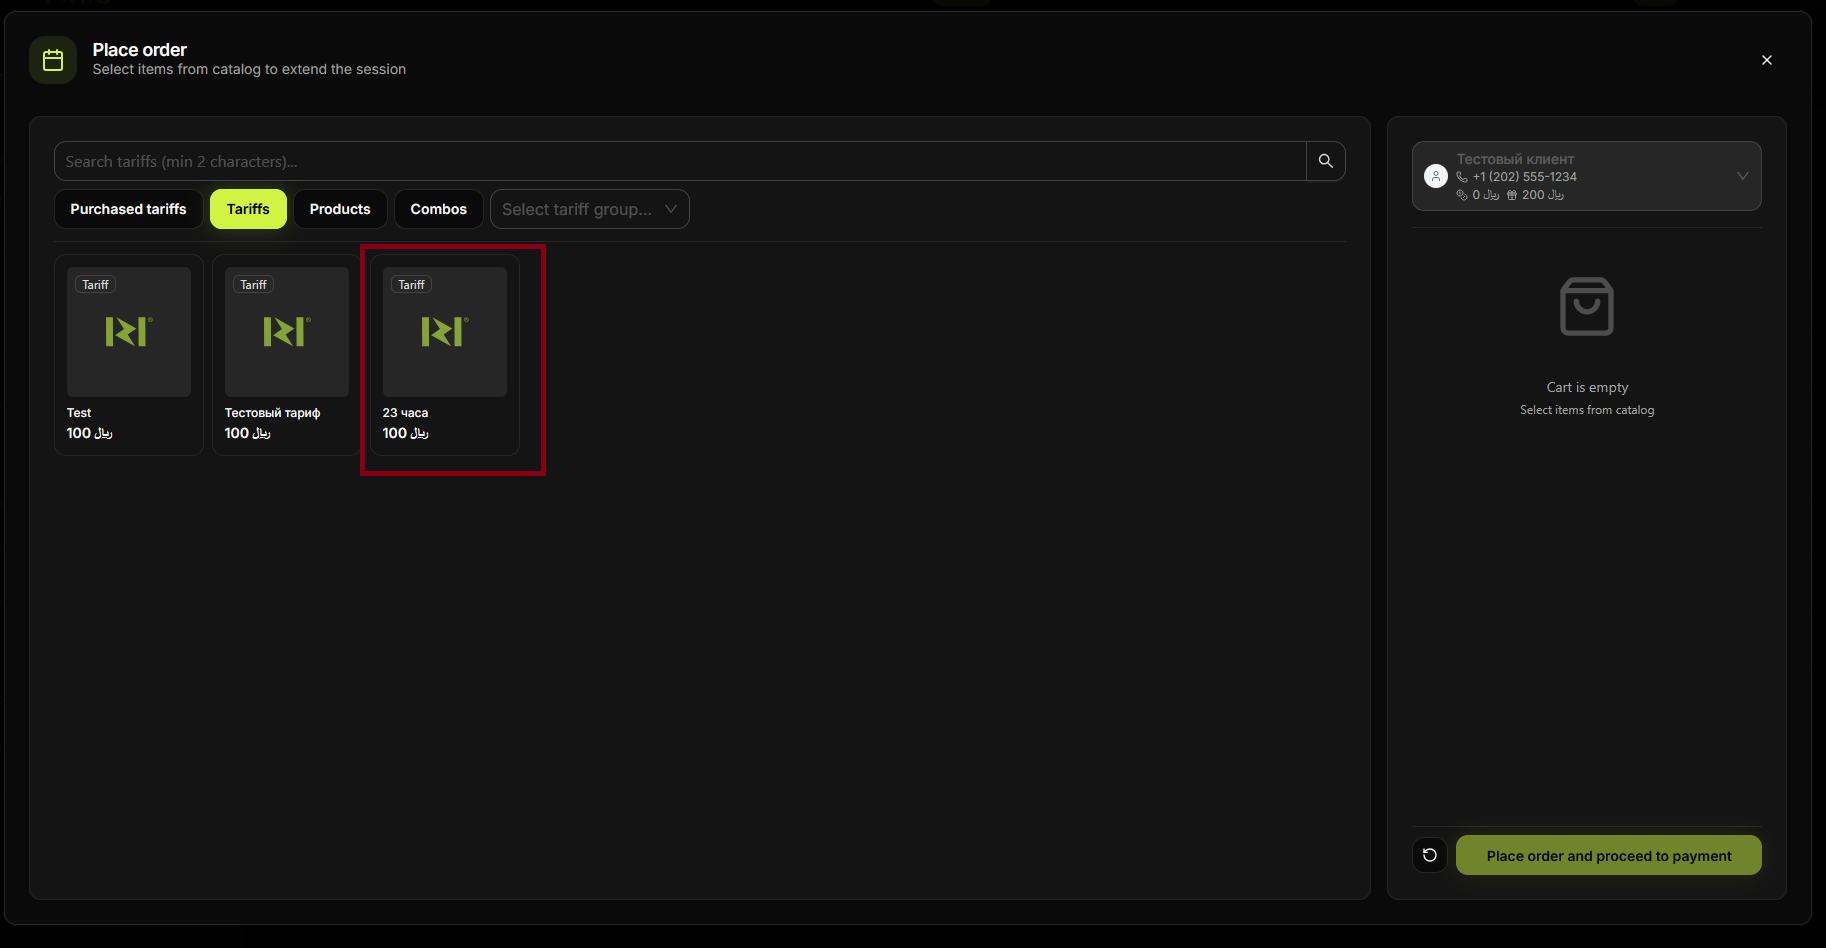Click the reset/undo icon next to payment button
The width and height of the screenshot is (1826, 948).
1429,855
